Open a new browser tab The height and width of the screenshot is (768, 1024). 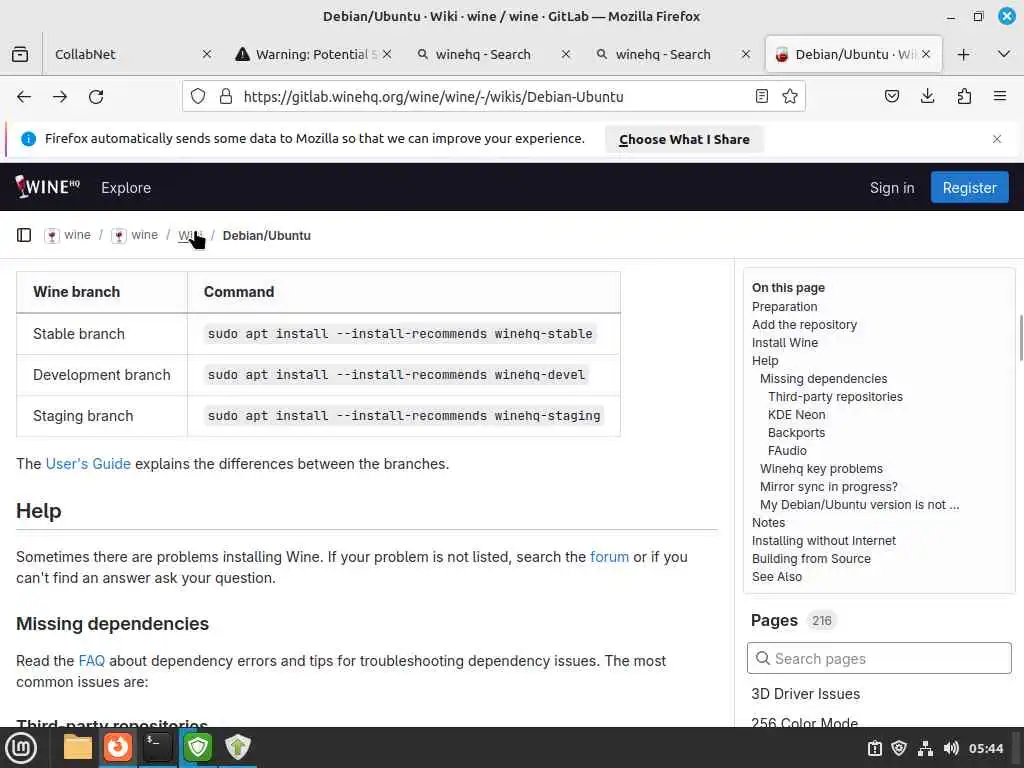click(963, 54)
